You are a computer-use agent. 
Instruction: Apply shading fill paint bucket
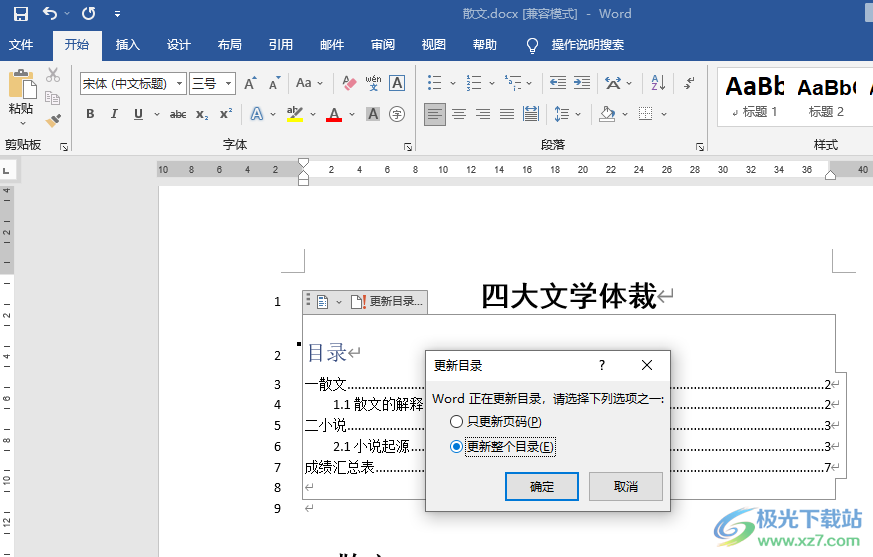click(x=607, y=115)
